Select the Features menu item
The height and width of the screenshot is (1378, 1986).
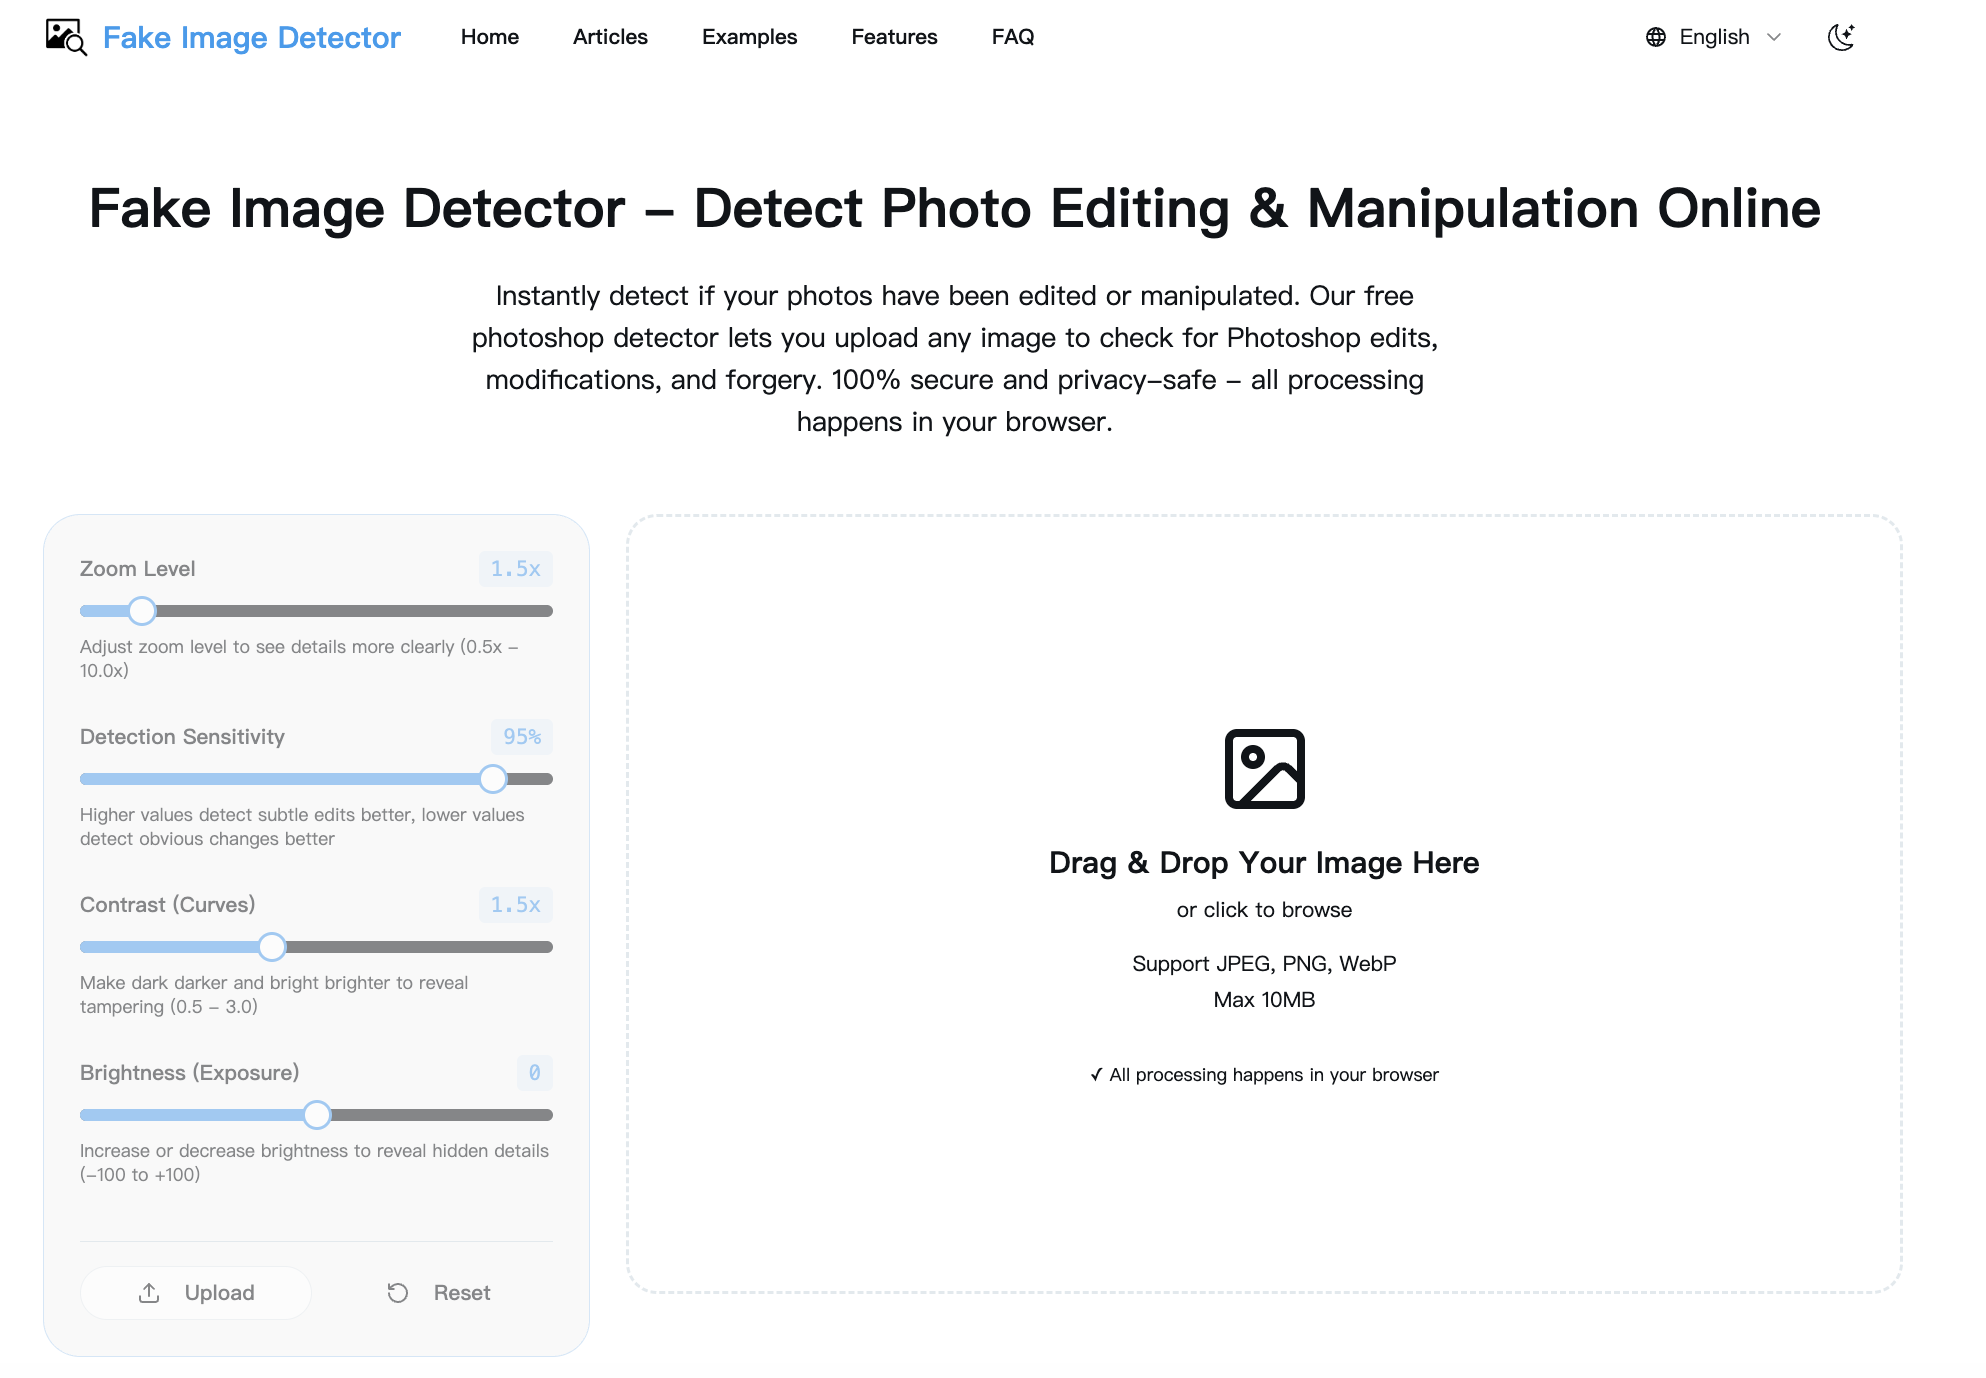(894, 36)
